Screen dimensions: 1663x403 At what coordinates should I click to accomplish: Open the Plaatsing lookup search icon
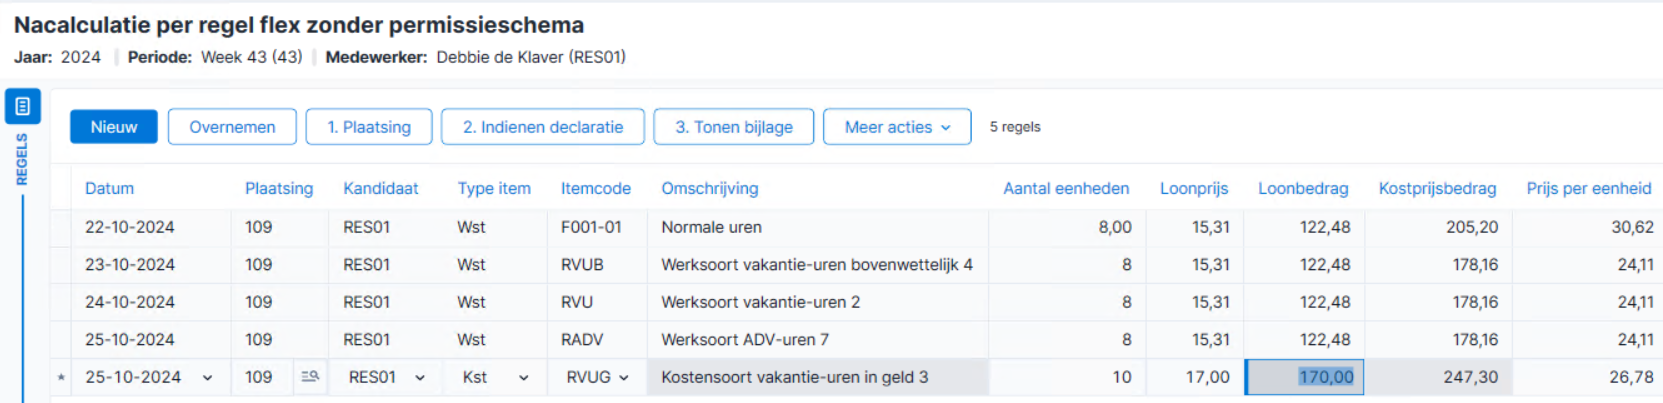(310, 377)
